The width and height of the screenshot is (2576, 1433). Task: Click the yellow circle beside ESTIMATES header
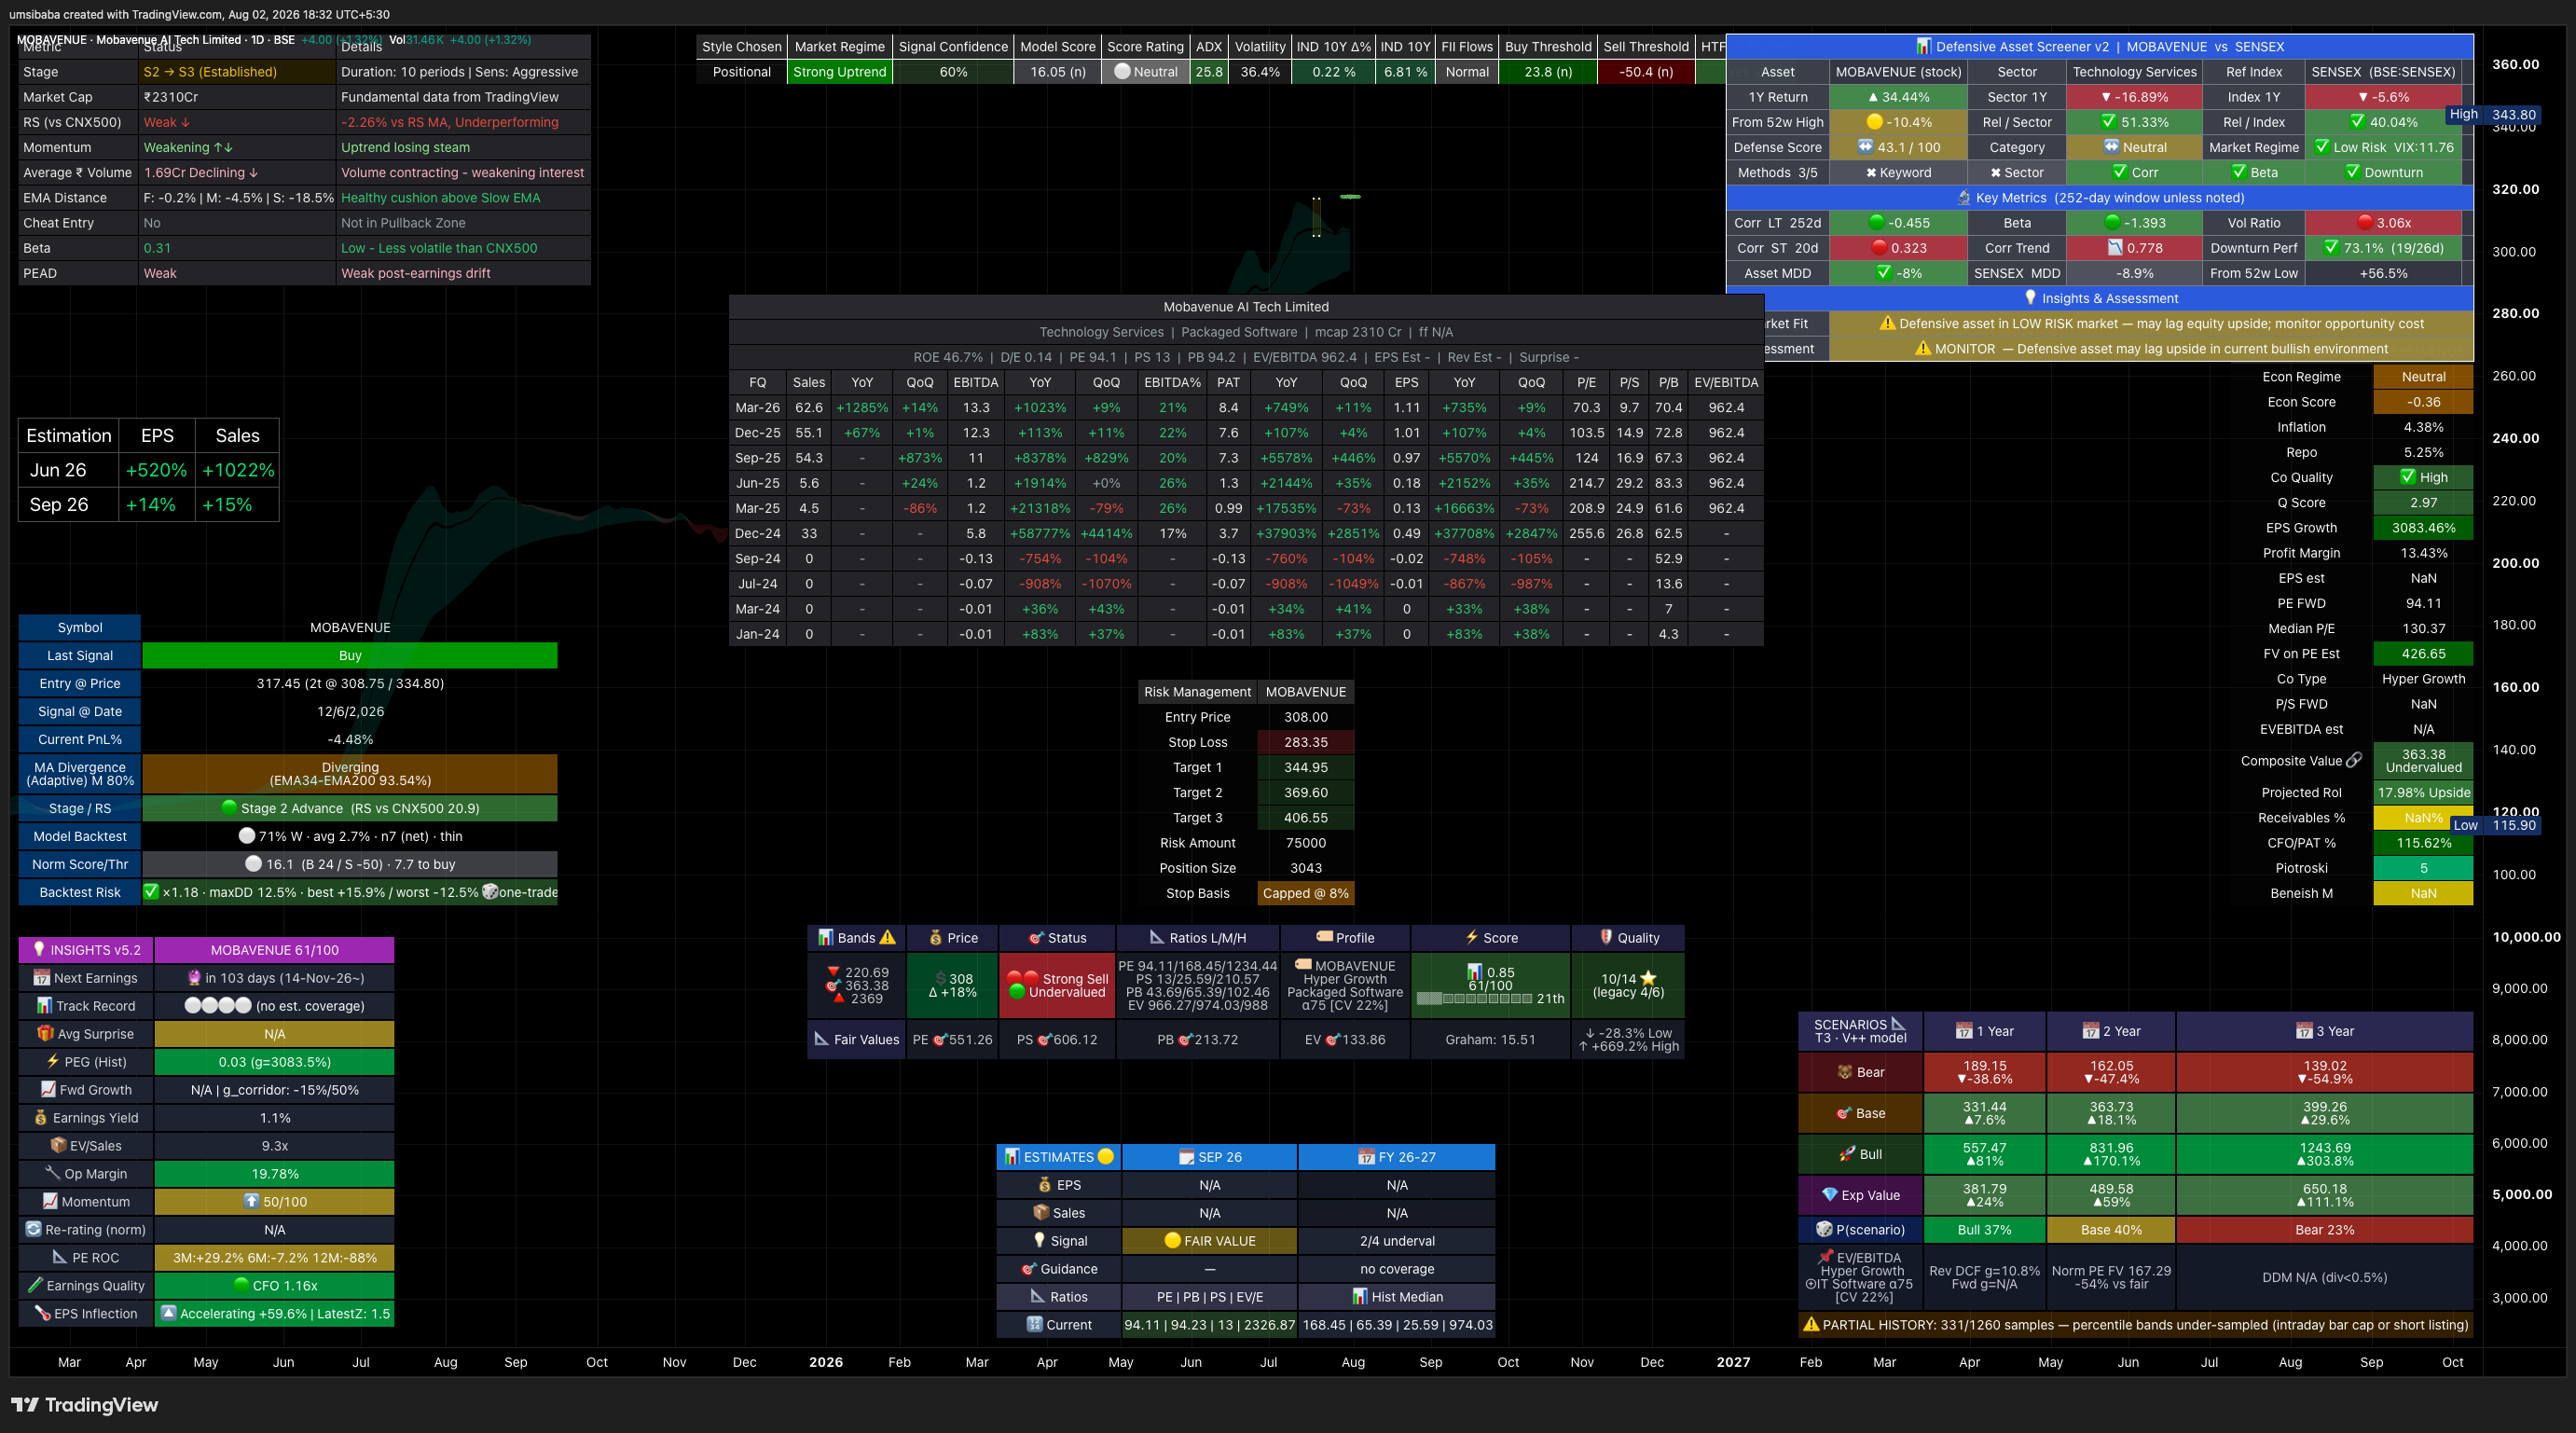pyautogui.click(x=1105, y=1156)
